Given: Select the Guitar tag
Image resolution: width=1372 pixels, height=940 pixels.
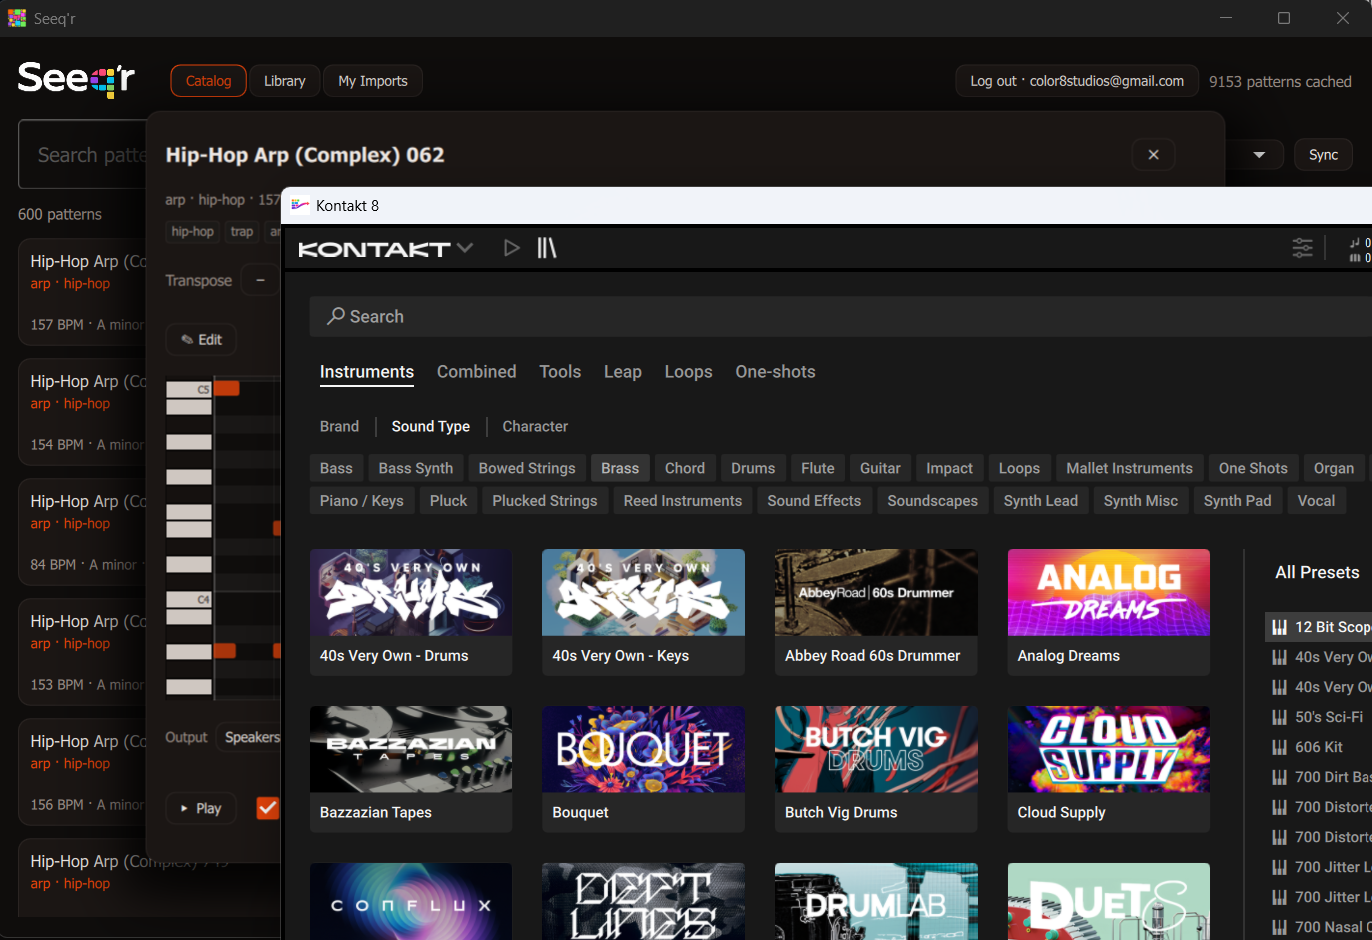Looking at the screenshot, I should point(880,468).
